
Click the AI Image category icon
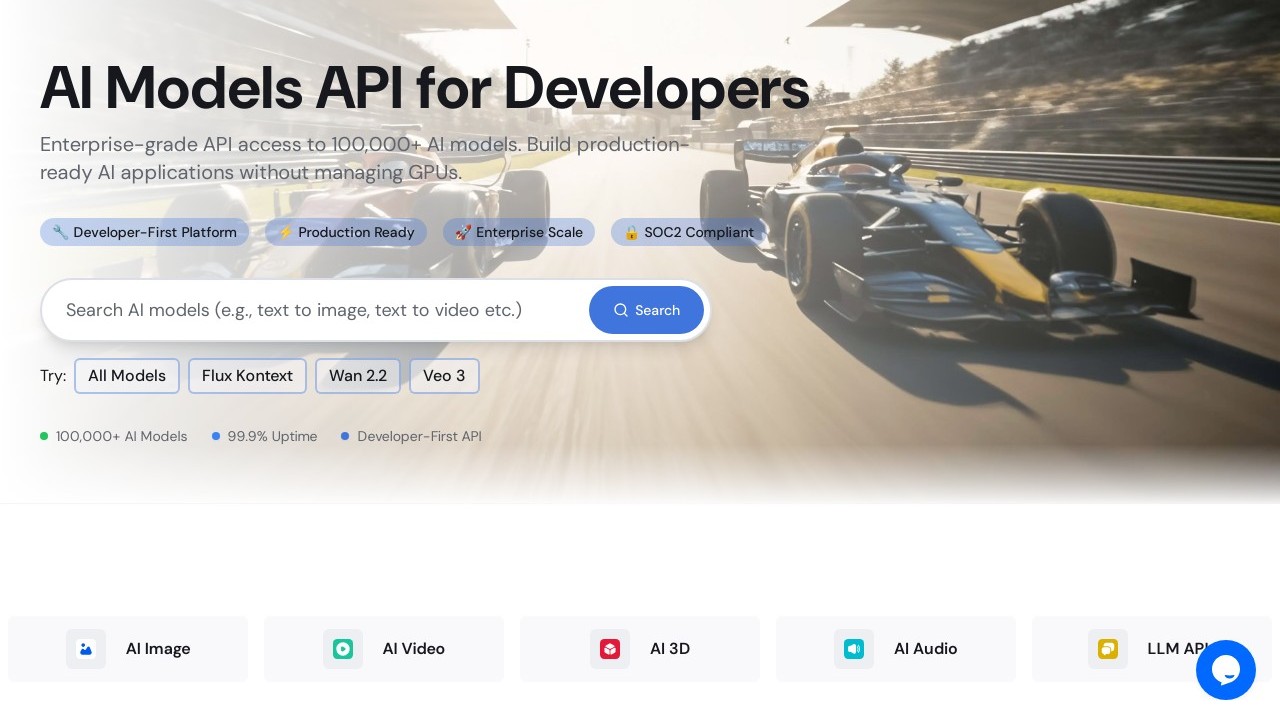pos(86,649)
